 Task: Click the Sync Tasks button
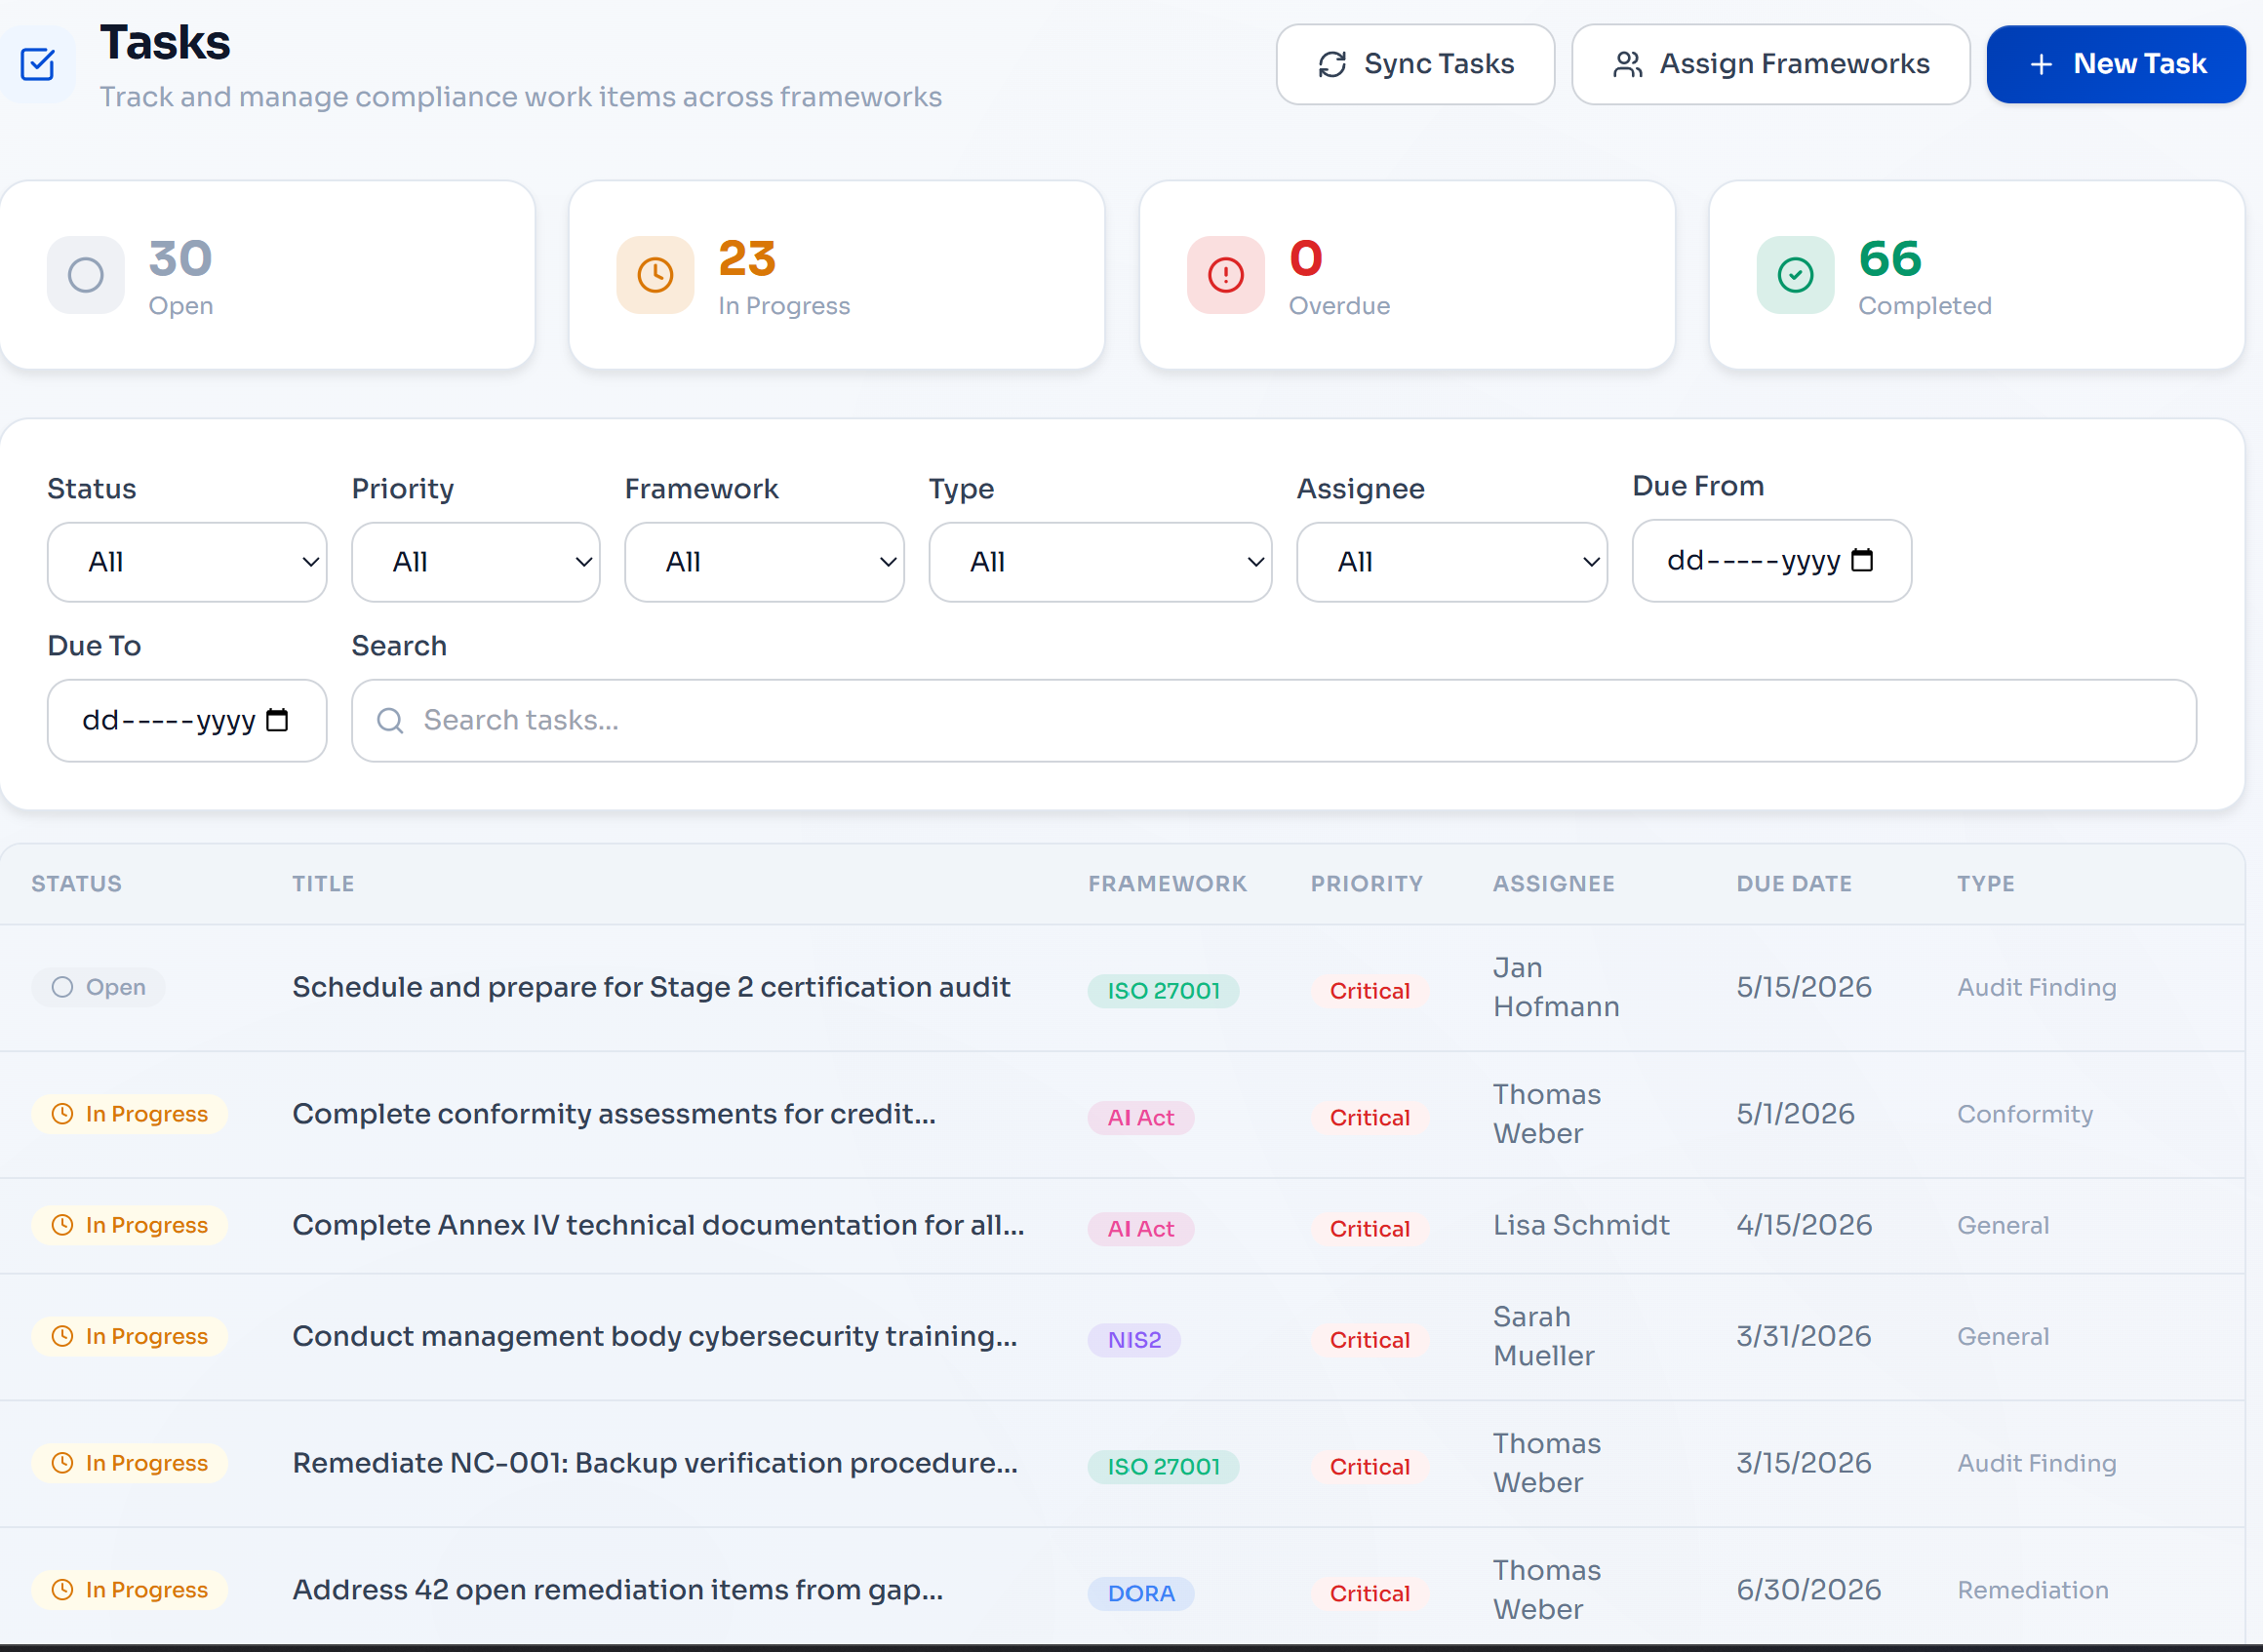1416,64
